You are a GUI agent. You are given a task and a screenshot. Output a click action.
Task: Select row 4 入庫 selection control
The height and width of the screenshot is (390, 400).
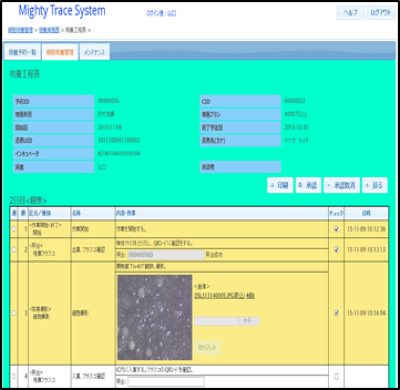point(14,376)
